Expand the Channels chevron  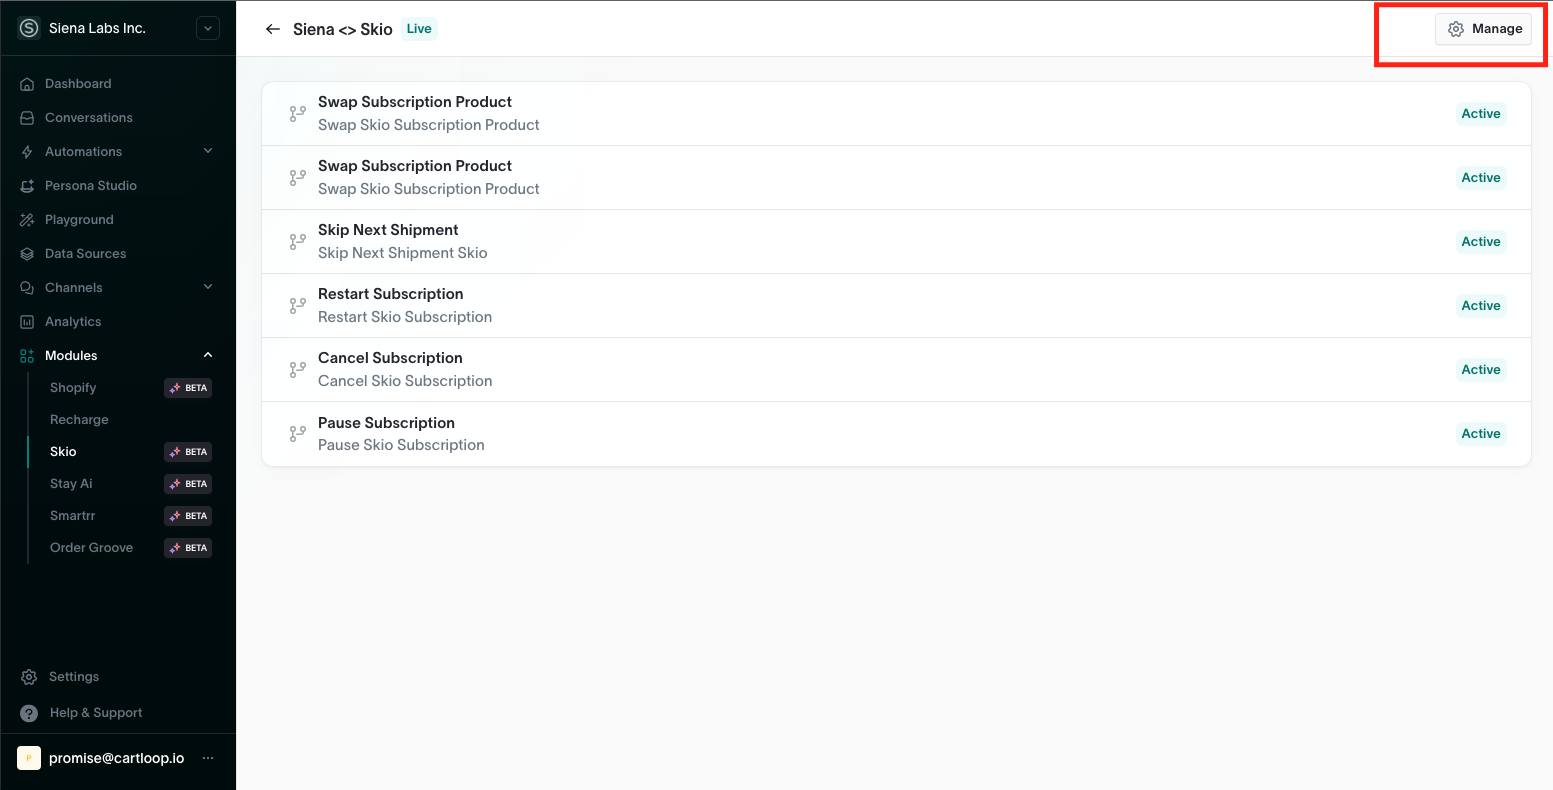click(x=208, y=287)
